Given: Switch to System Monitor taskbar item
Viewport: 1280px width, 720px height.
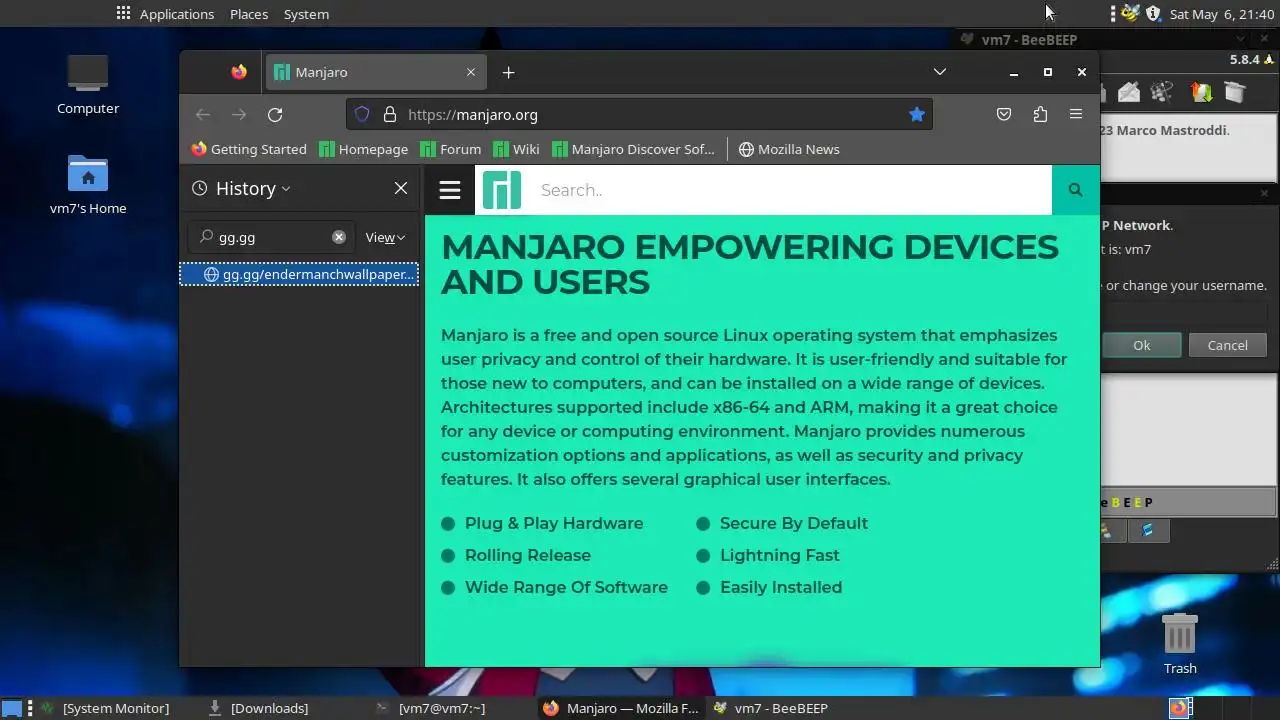Looking at the screenshot, I should pos(105,708).
